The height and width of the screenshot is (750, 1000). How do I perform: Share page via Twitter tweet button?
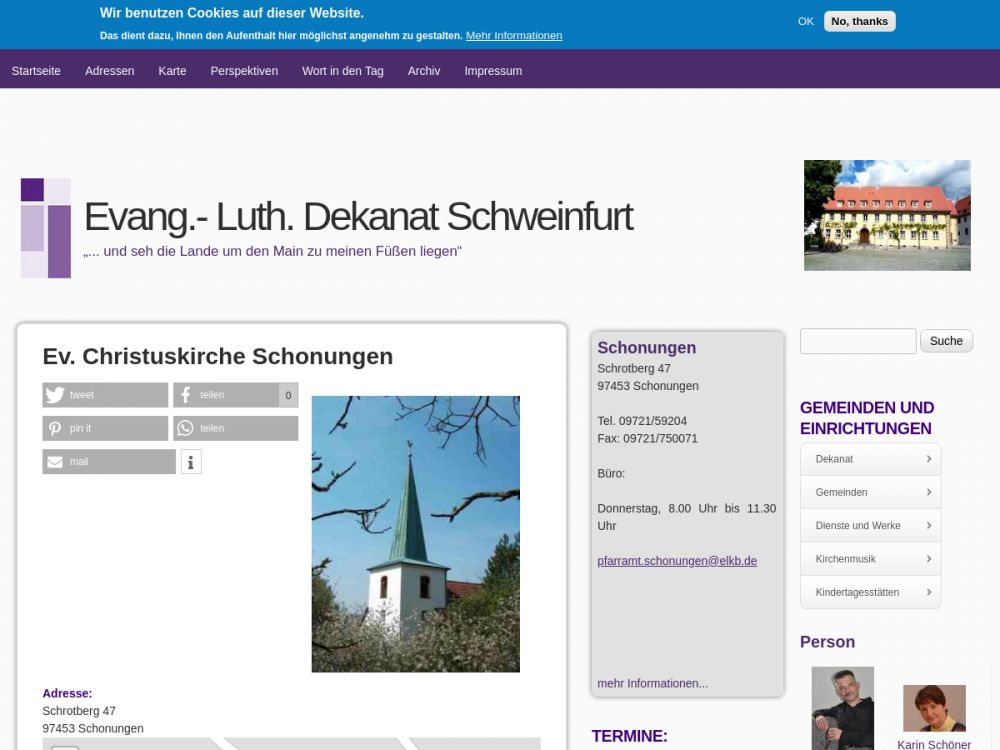pos(105,395)
